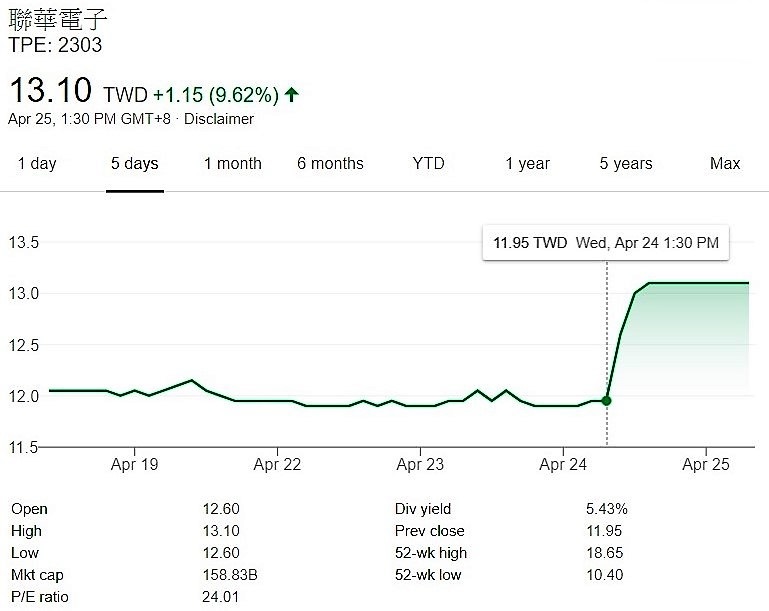This screenshot has width=769, height=611.
Task: Select the 1 day range tab
Action: 37,163
